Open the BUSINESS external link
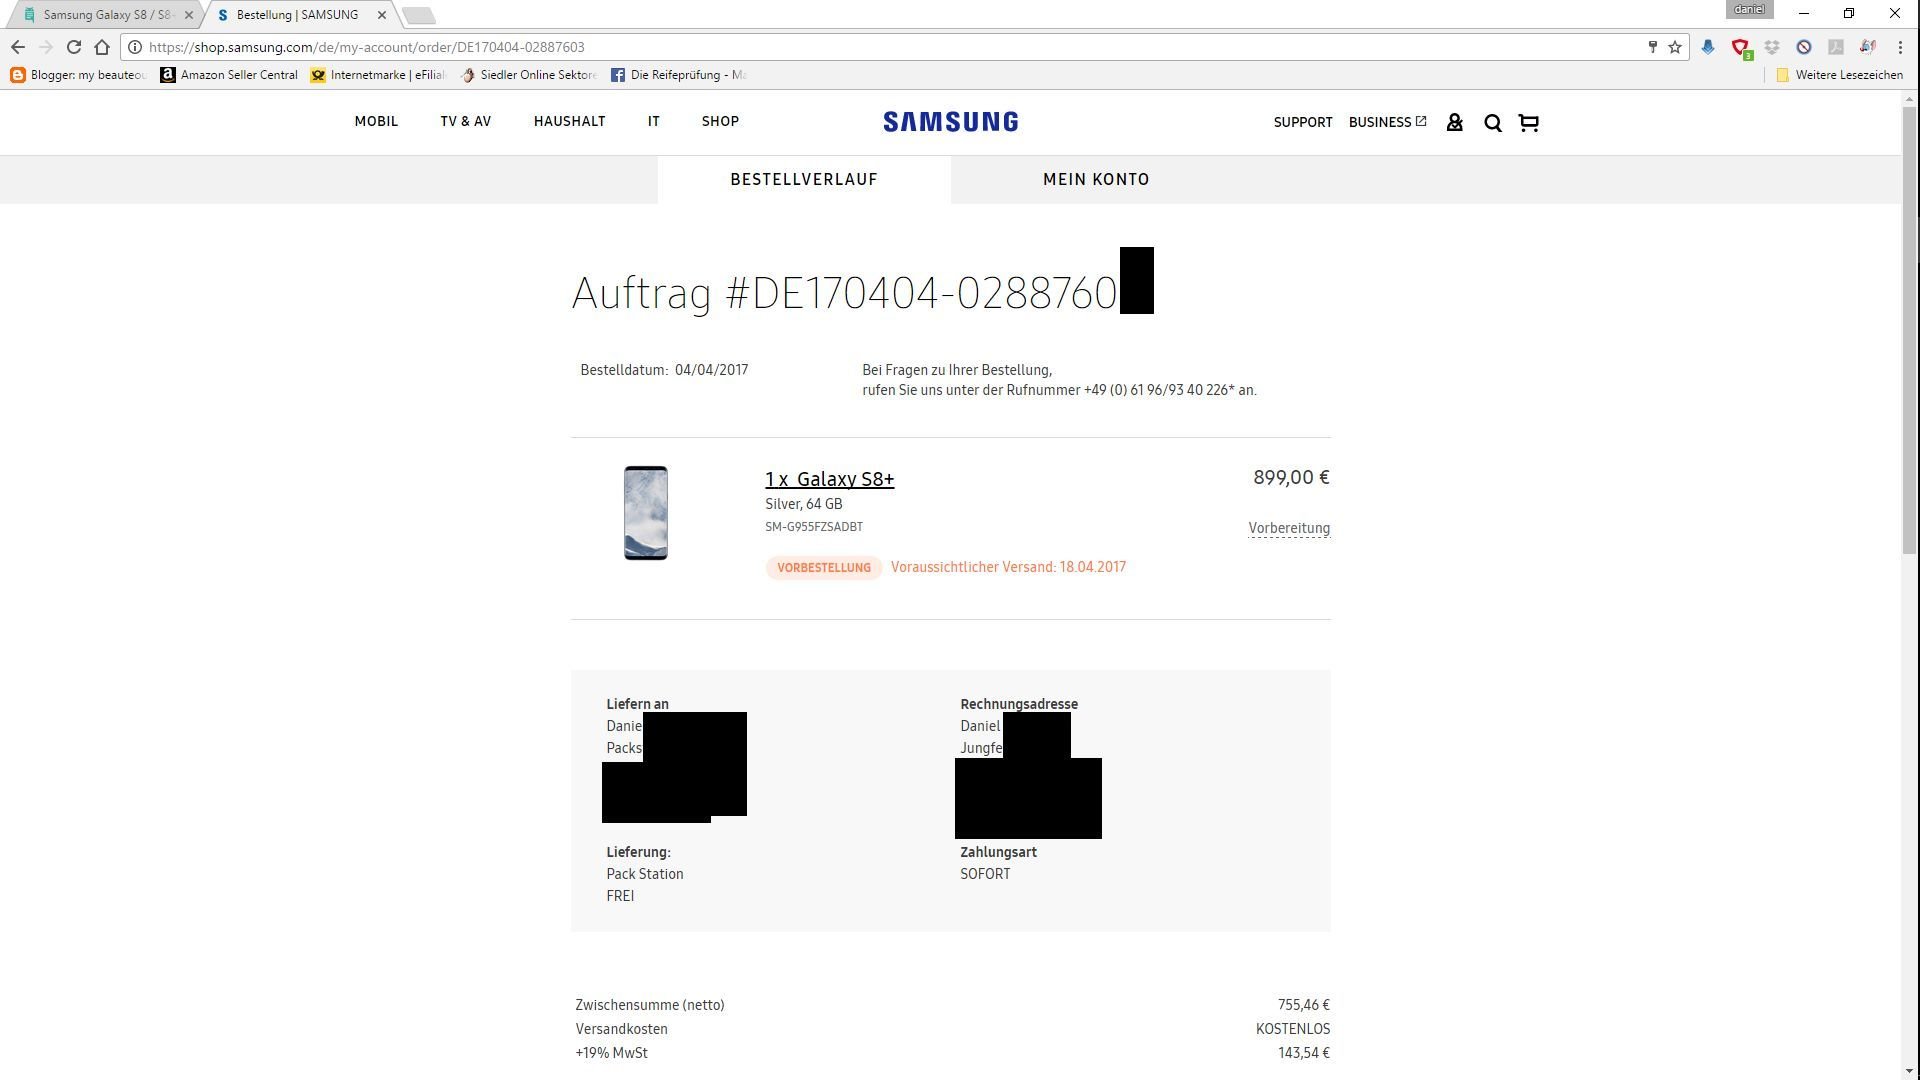Screen dimensions: 1920x1080 tap(1387, 122)
